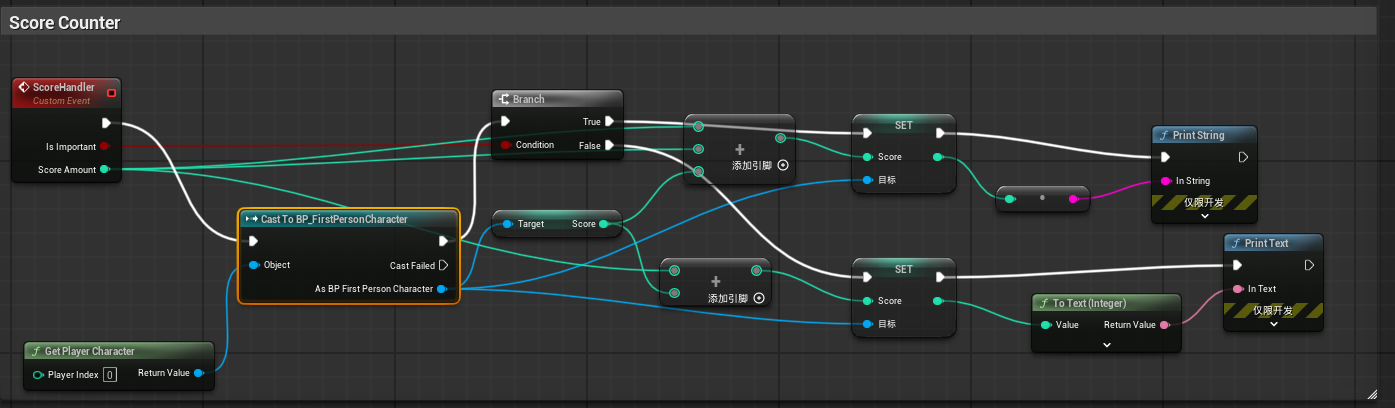Click the As BP First Person Character pin
The width and height of the screenshot is (1395, 408).
(x=442, y=289)
